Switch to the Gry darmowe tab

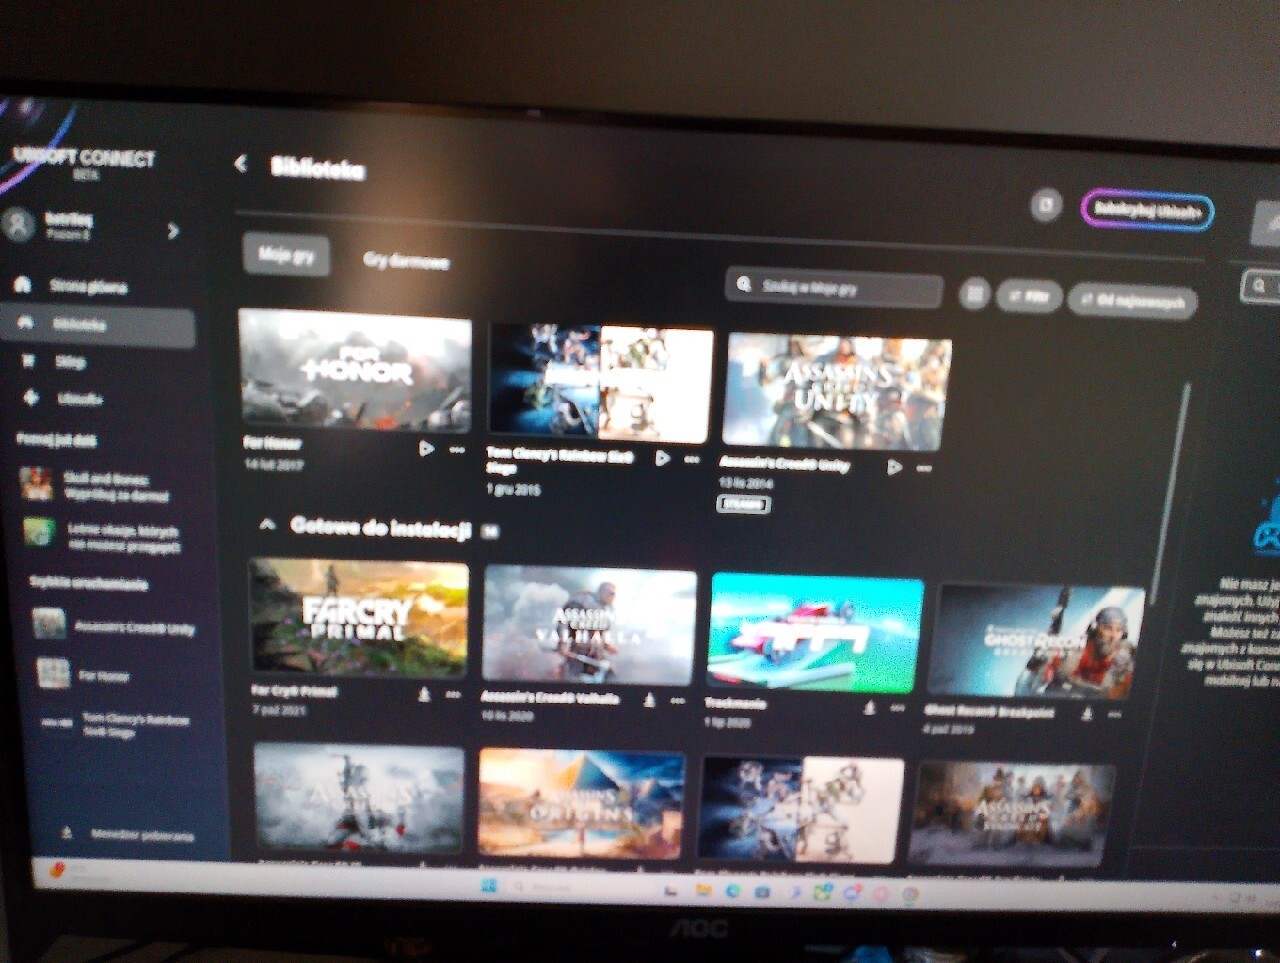point(406,261)
